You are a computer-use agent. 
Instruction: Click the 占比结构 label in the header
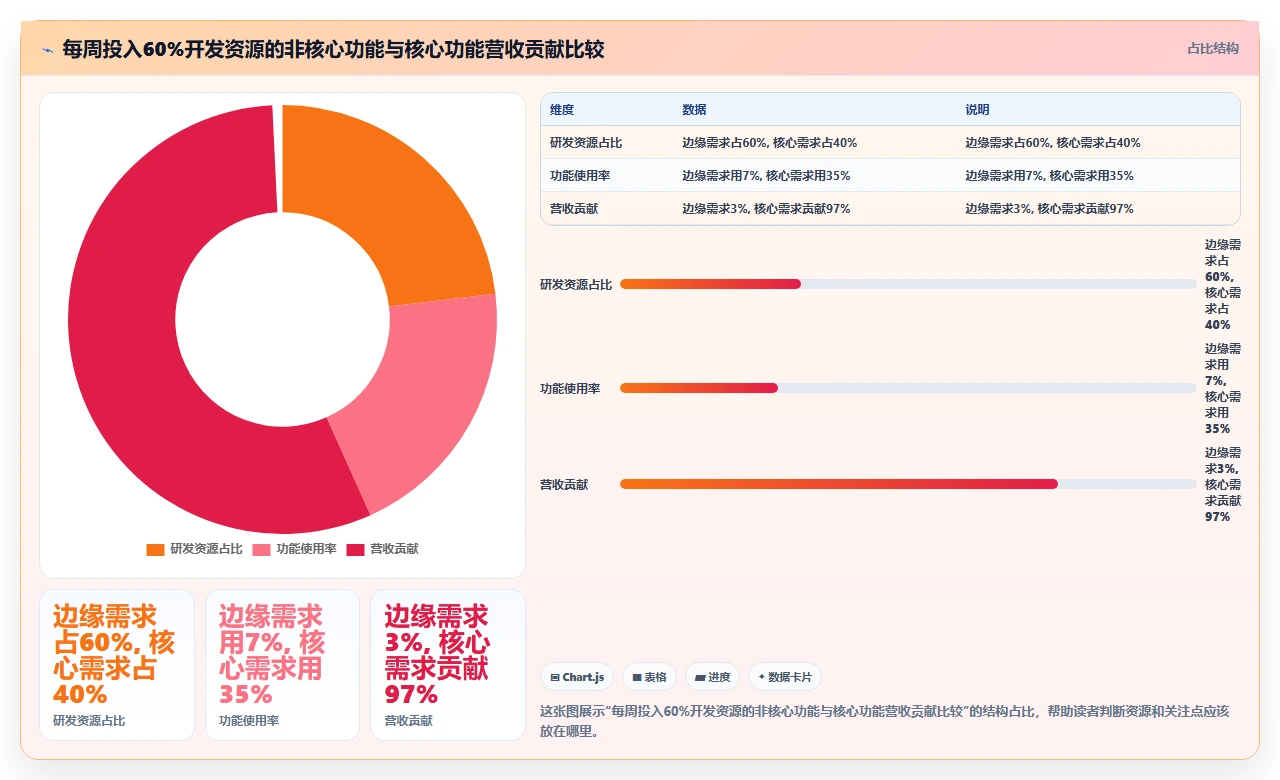point(1213,48)
